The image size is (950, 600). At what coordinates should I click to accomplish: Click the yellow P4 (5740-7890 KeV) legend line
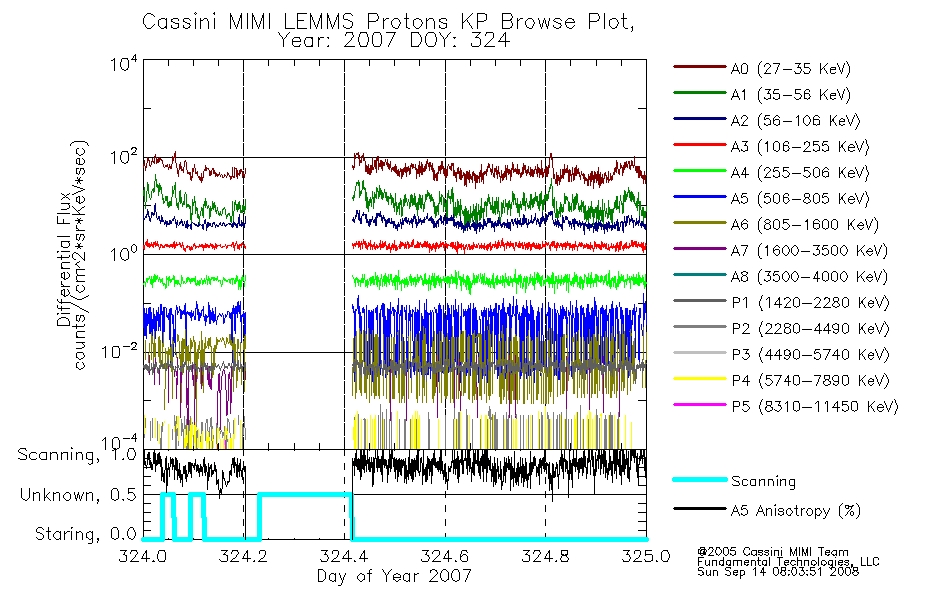[700, 379]
